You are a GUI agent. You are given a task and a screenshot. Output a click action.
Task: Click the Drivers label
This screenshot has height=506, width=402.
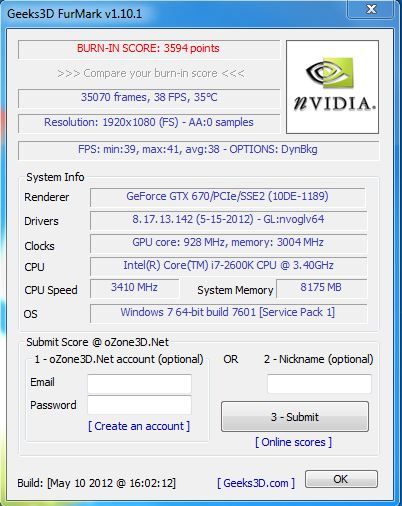(x=41, y=221)
